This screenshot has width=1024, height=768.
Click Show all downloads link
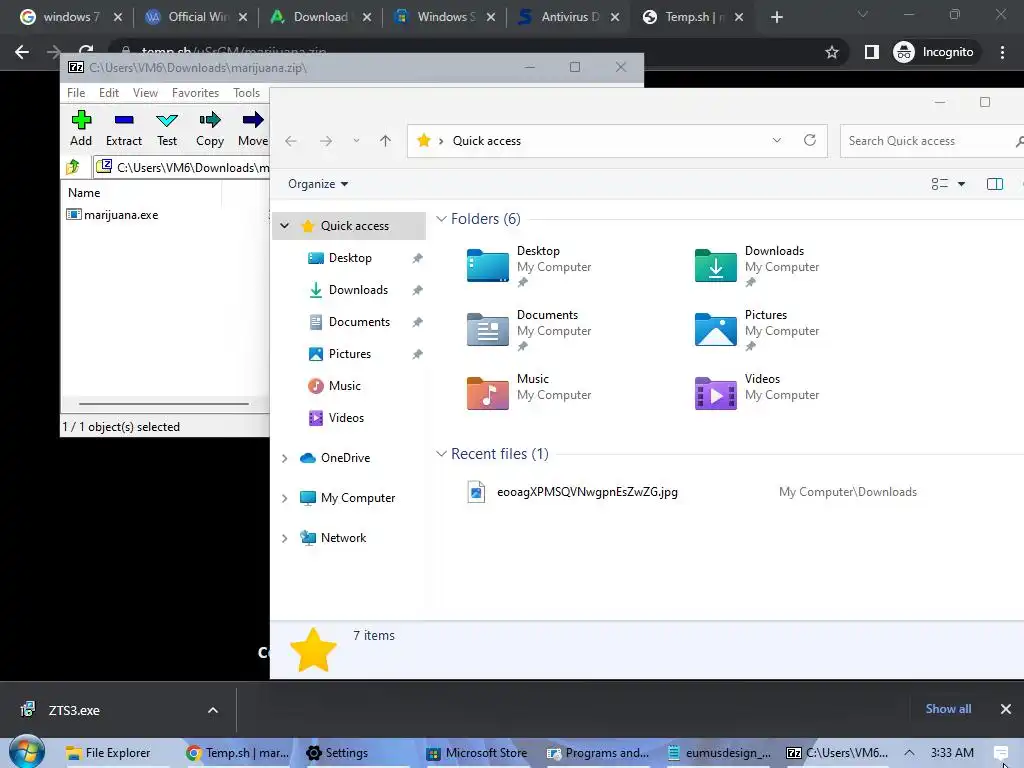point(948,709)
